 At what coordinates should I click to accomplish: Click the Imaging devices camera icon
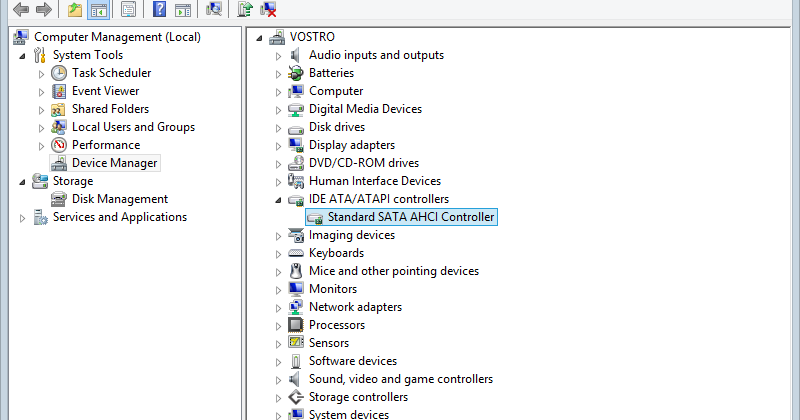pos(295,235)
